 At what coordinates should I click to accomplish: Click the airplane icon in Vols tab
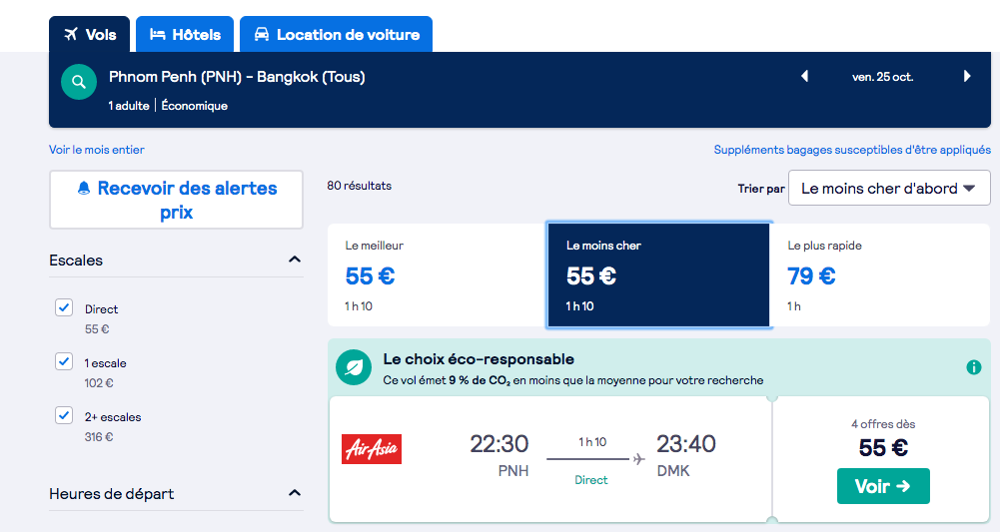pos(71,34)
